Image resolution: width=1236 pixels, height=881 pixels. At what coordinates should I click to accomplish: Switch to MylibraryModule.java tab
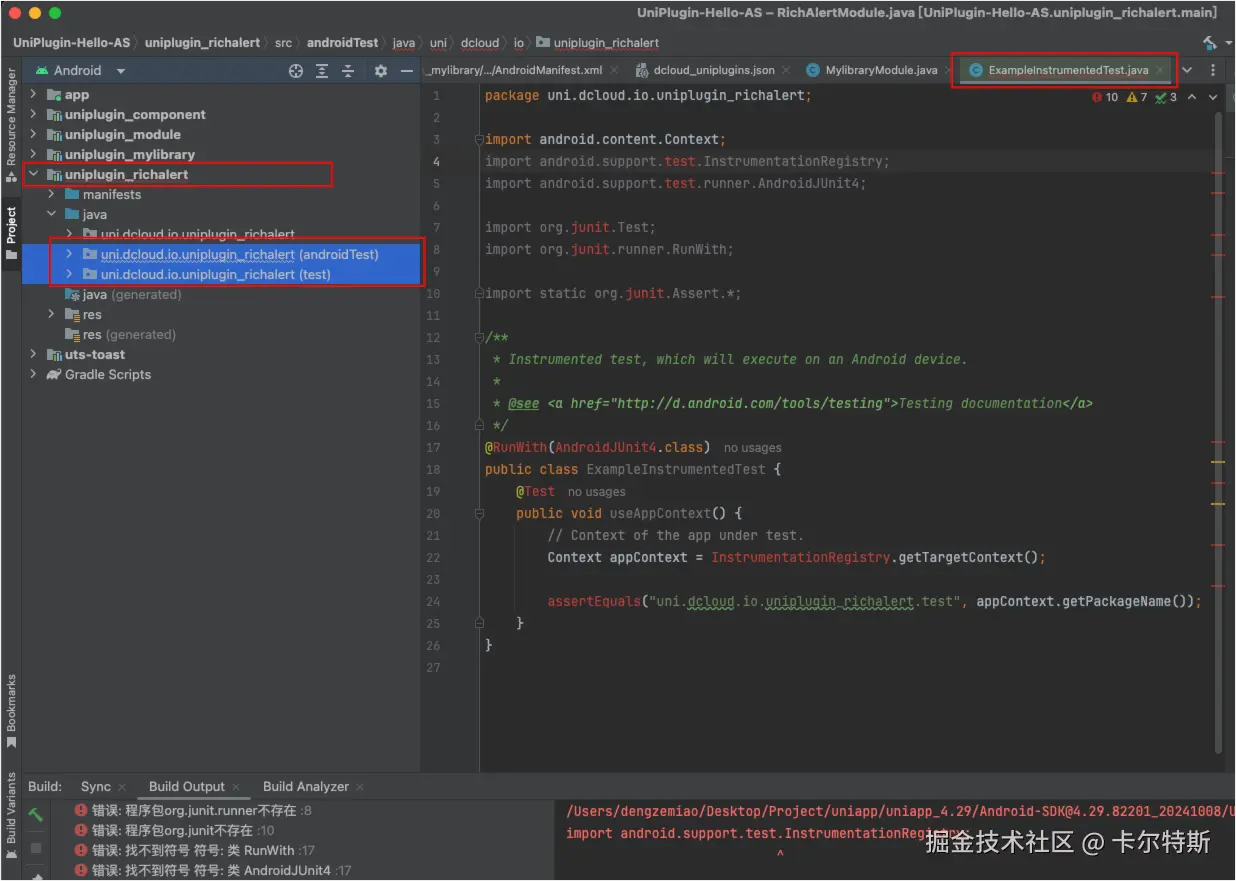click(881, 70)
